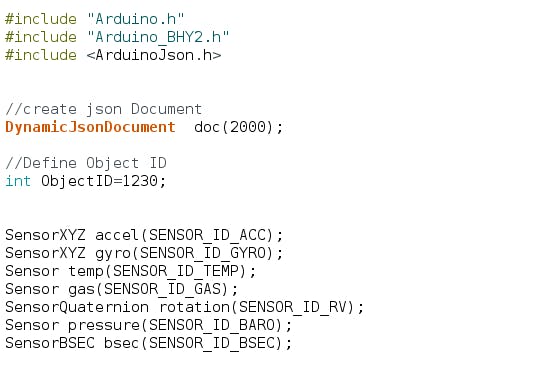Click the int keyword
This screenshot has height=385, width=534.
tap(18, 181)
